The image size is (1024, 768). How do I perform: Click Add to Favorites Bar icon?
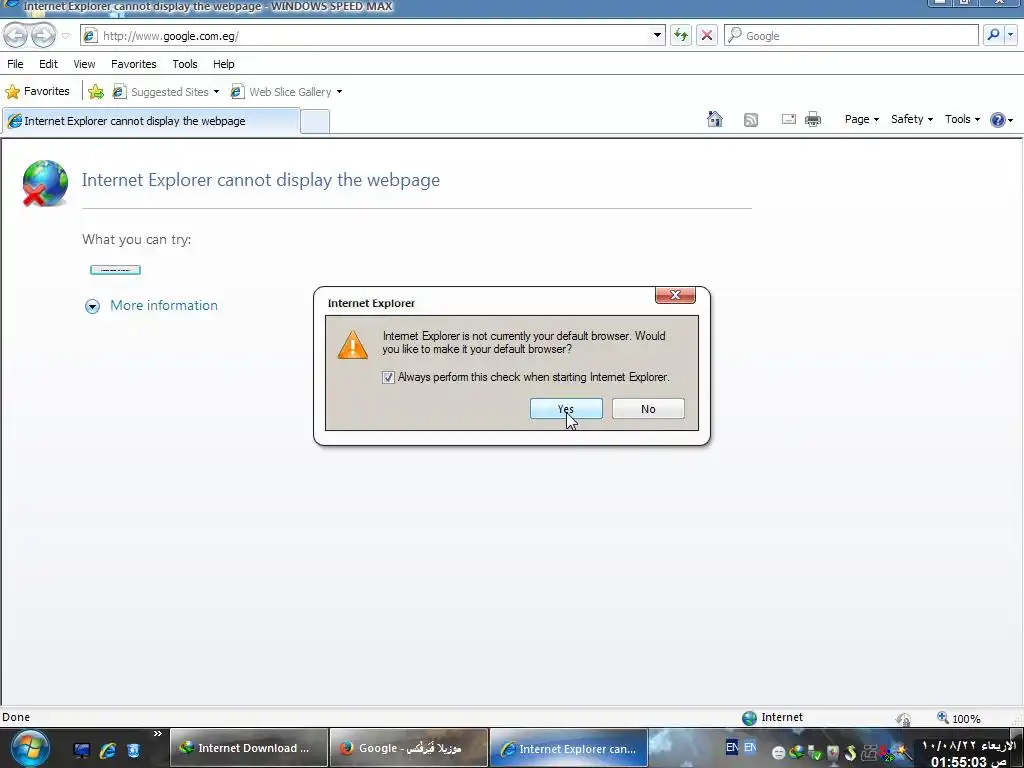click(96, 91)
